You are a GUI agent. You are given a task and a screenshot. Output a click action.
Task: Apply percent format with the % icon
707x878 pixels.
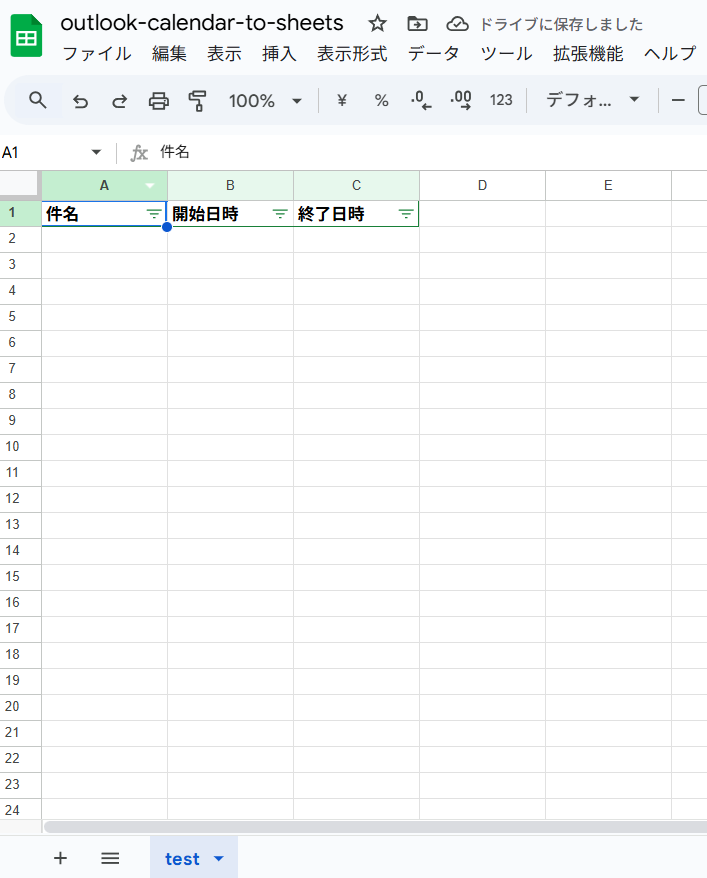click(381, 100)
